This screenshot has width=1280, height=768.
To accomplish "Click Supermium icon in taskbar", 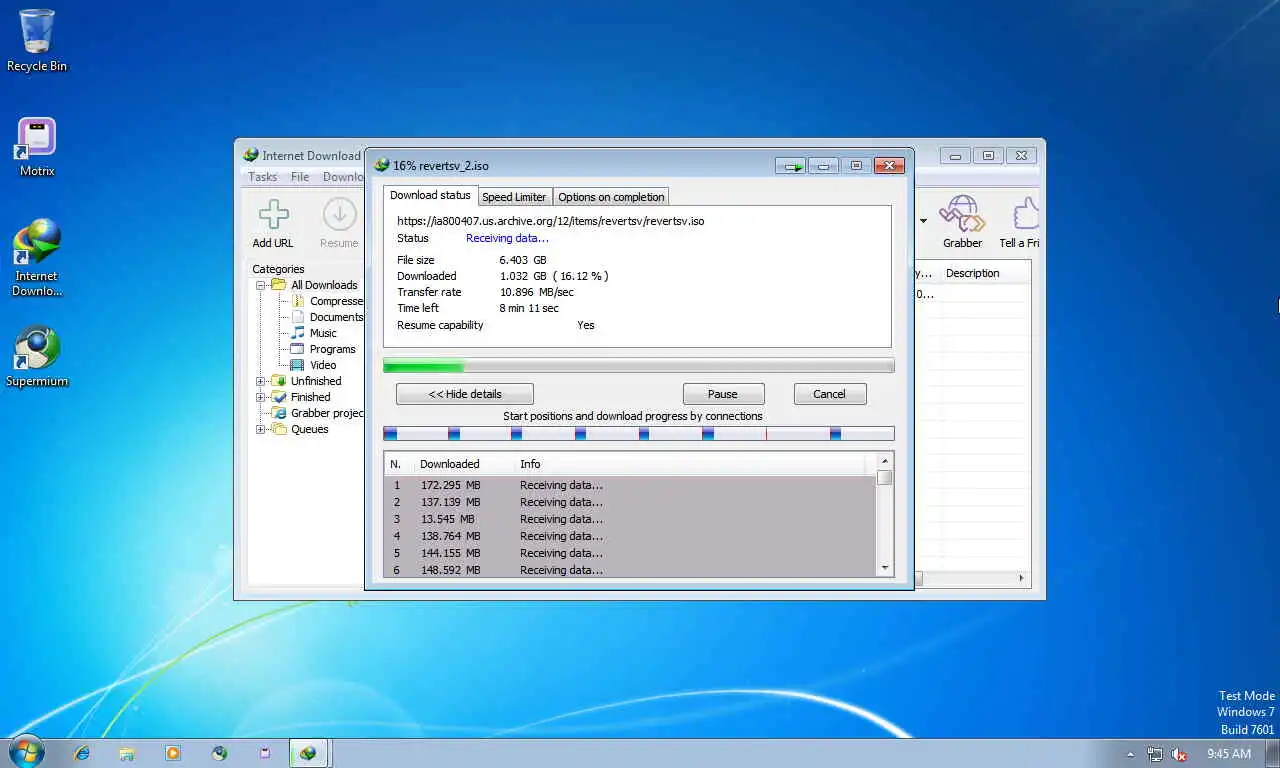I will (x=219, y=753).
